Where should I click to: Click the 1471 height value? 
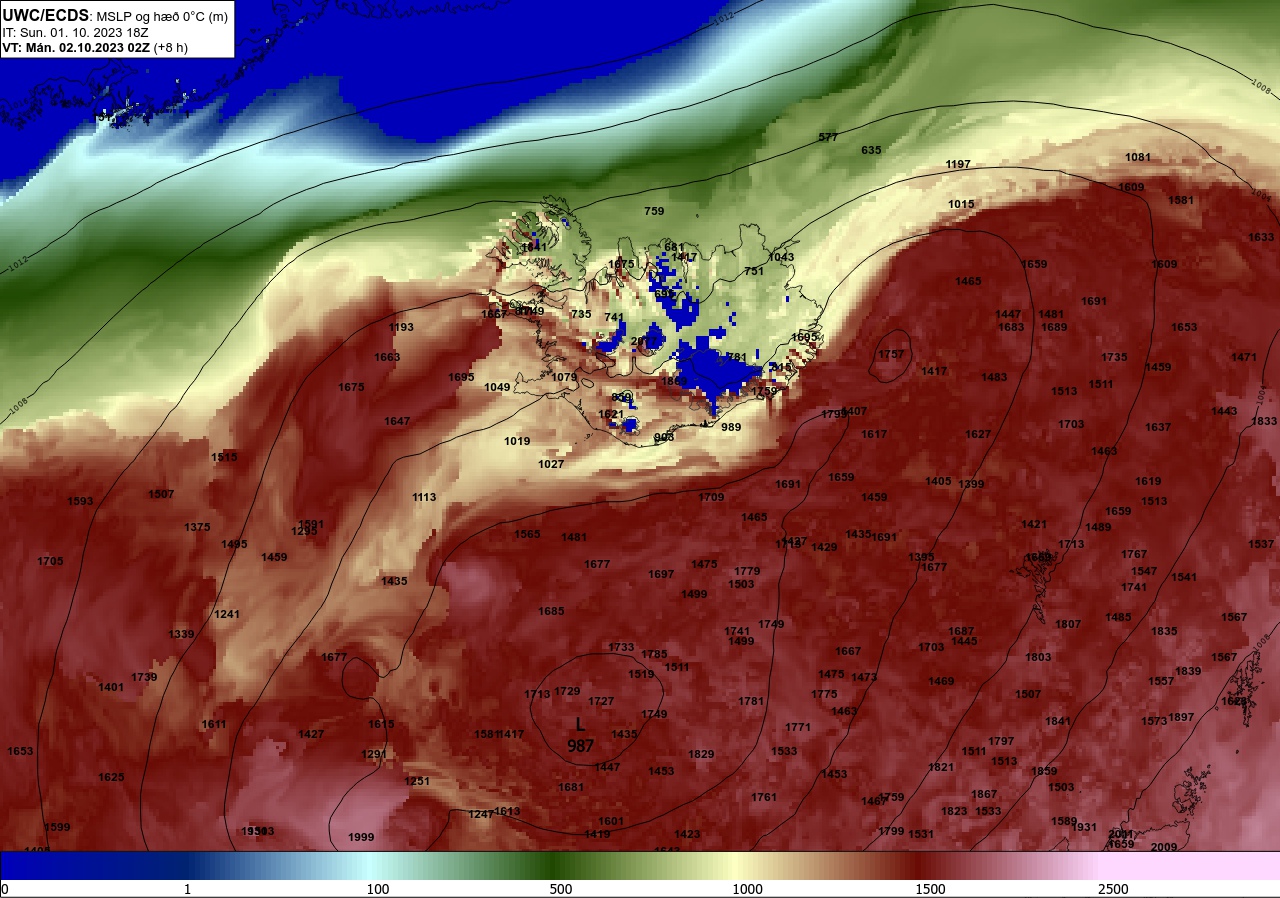tap(1244, 357)
